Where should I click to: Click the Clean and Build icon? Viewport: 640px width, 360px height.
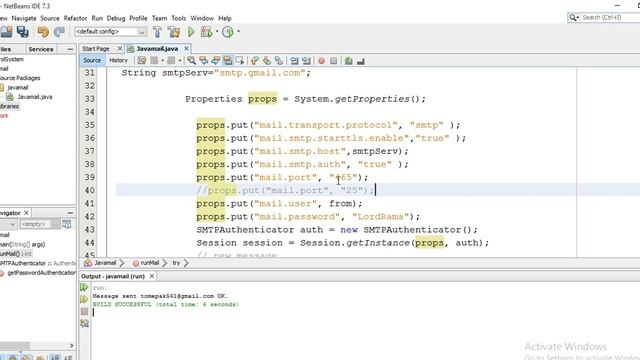coord(174,32)
